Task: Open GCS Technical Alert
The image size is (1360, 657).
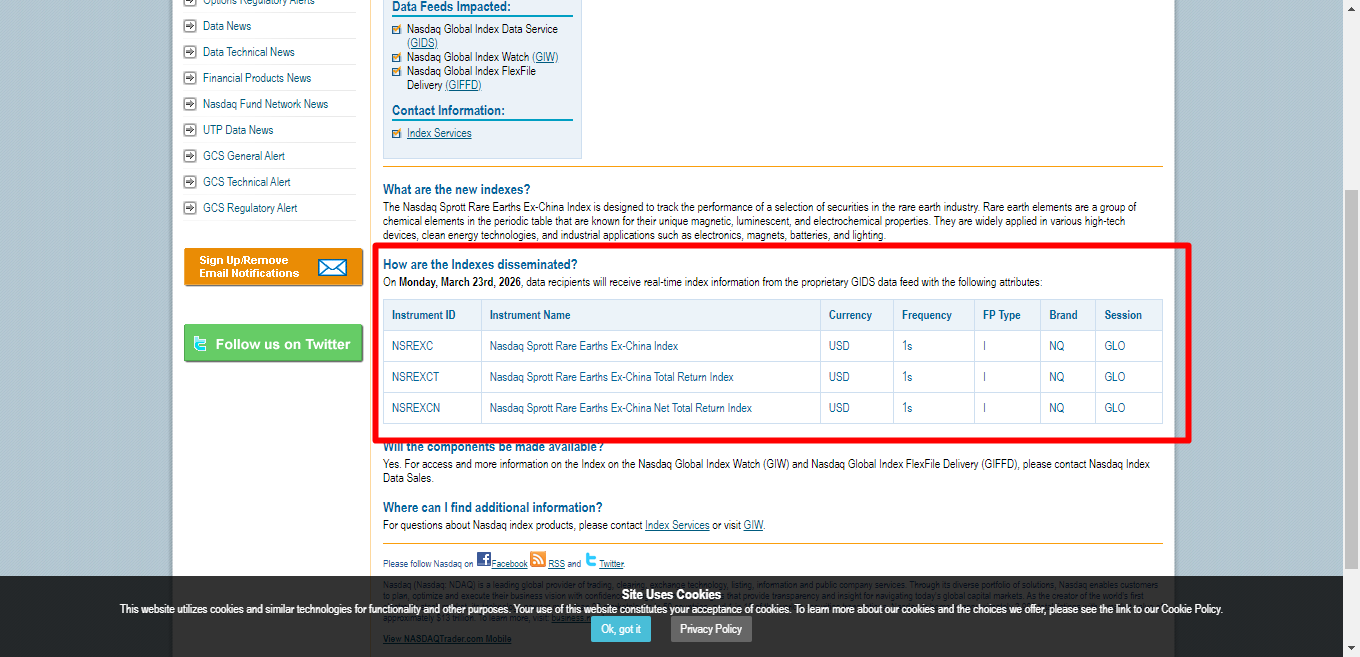Action: [x=247, y=182]
